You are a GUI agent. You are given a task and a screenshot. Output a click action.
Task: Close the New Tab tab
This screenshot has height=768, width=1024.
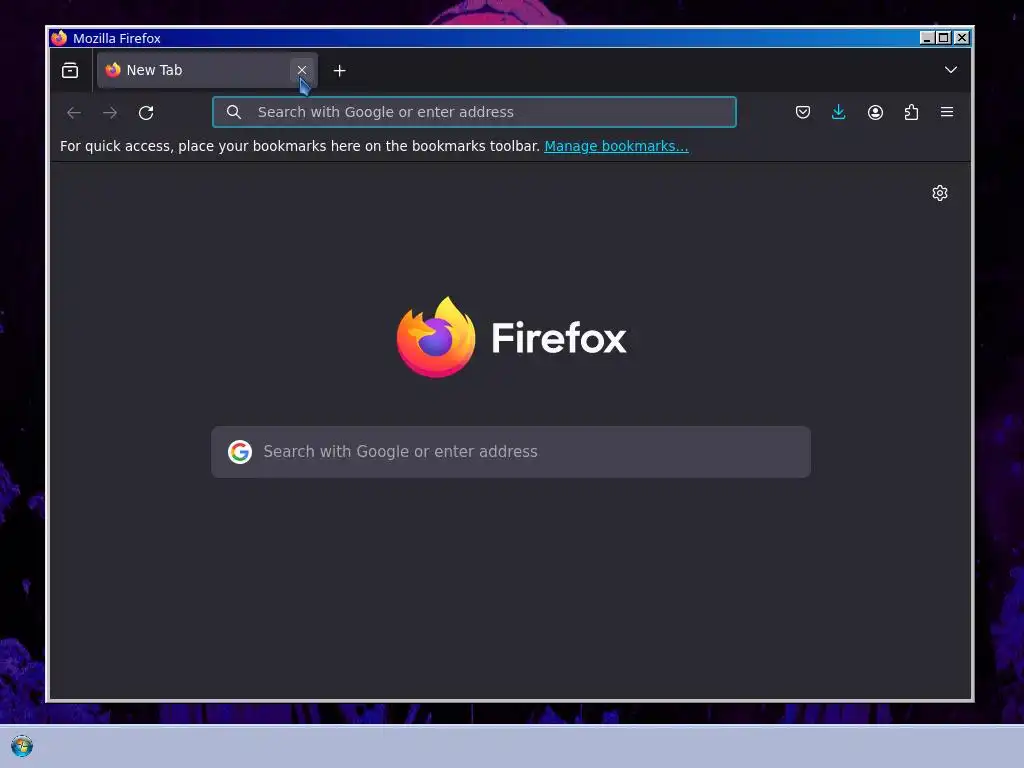click(302, 70)
